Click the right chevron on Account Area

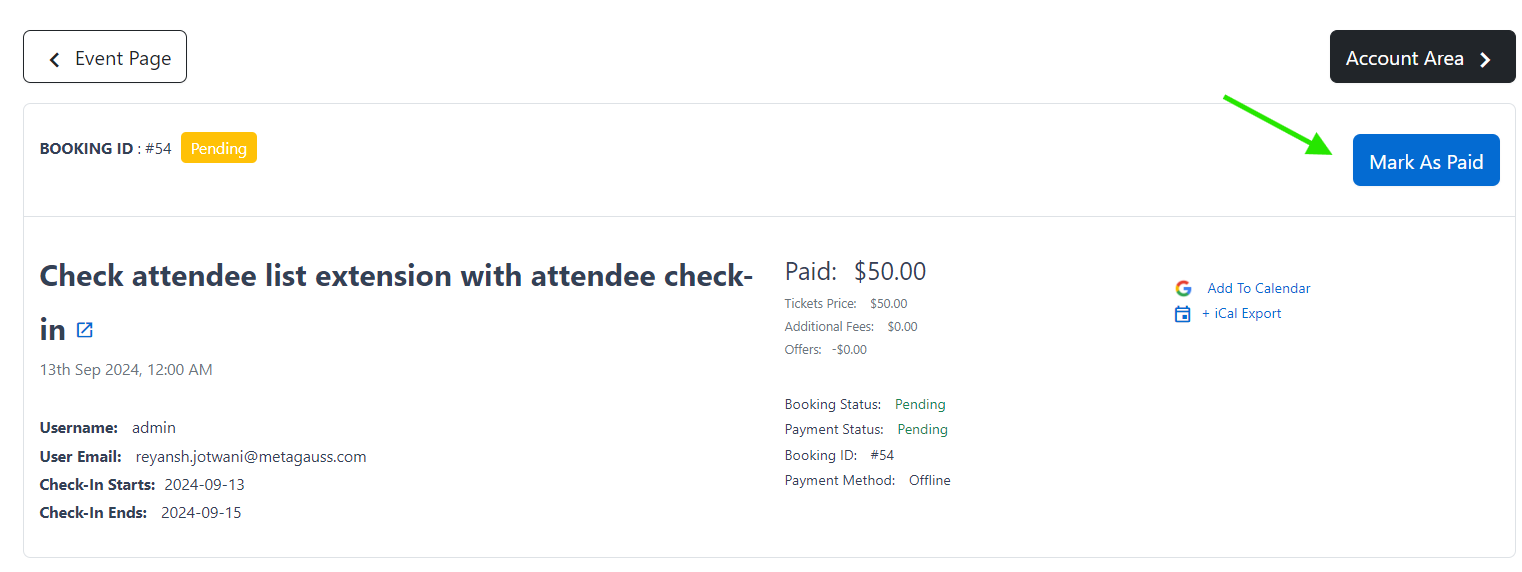[1485, 60]
